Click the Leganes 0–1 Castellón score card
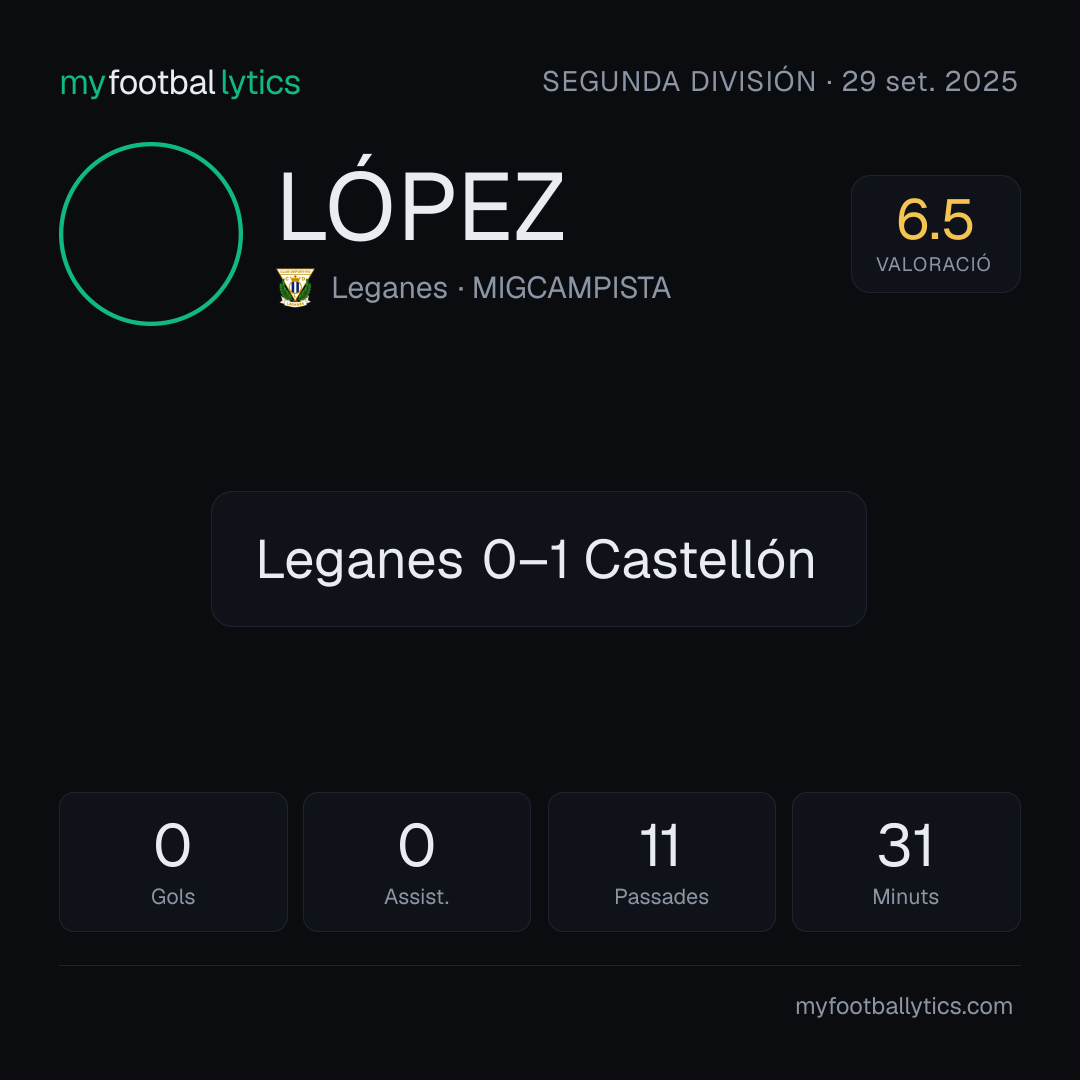This screenshot has height=1080, width=1080. coord(539,559)
